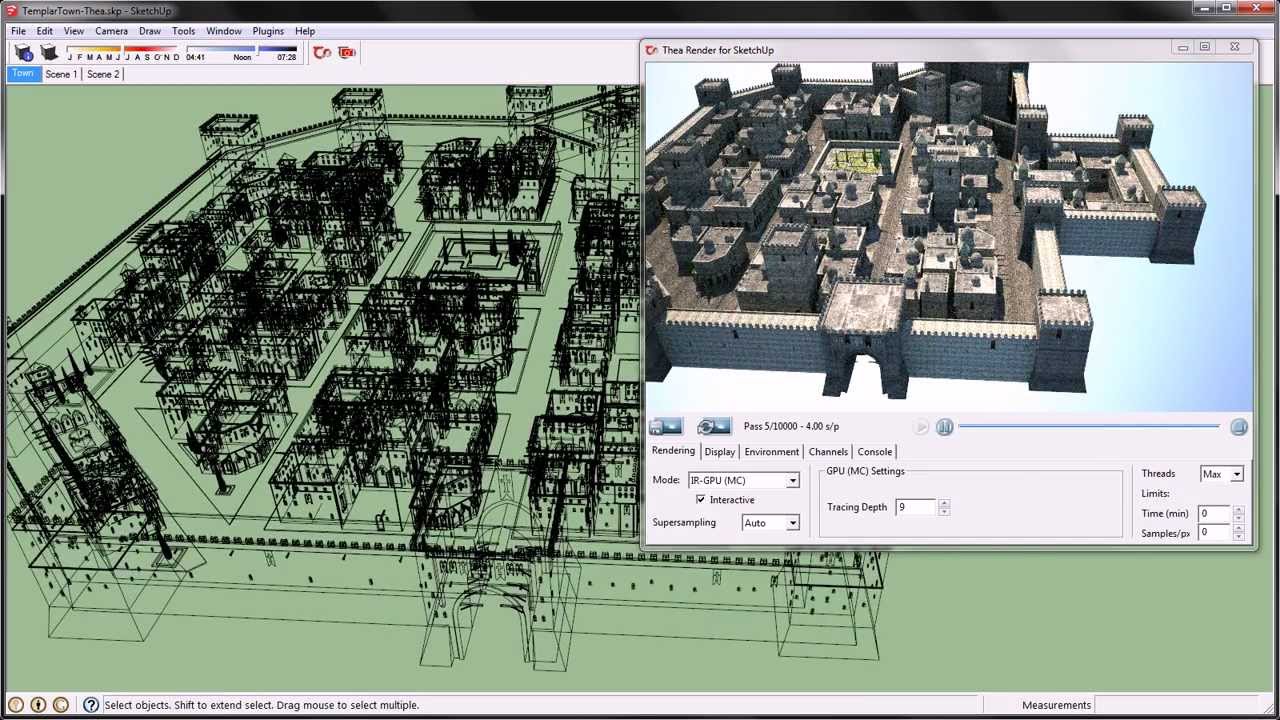Click the 'GPU (MC) Settings' group label
The image size is (1280, 720).
pos(865,471)
